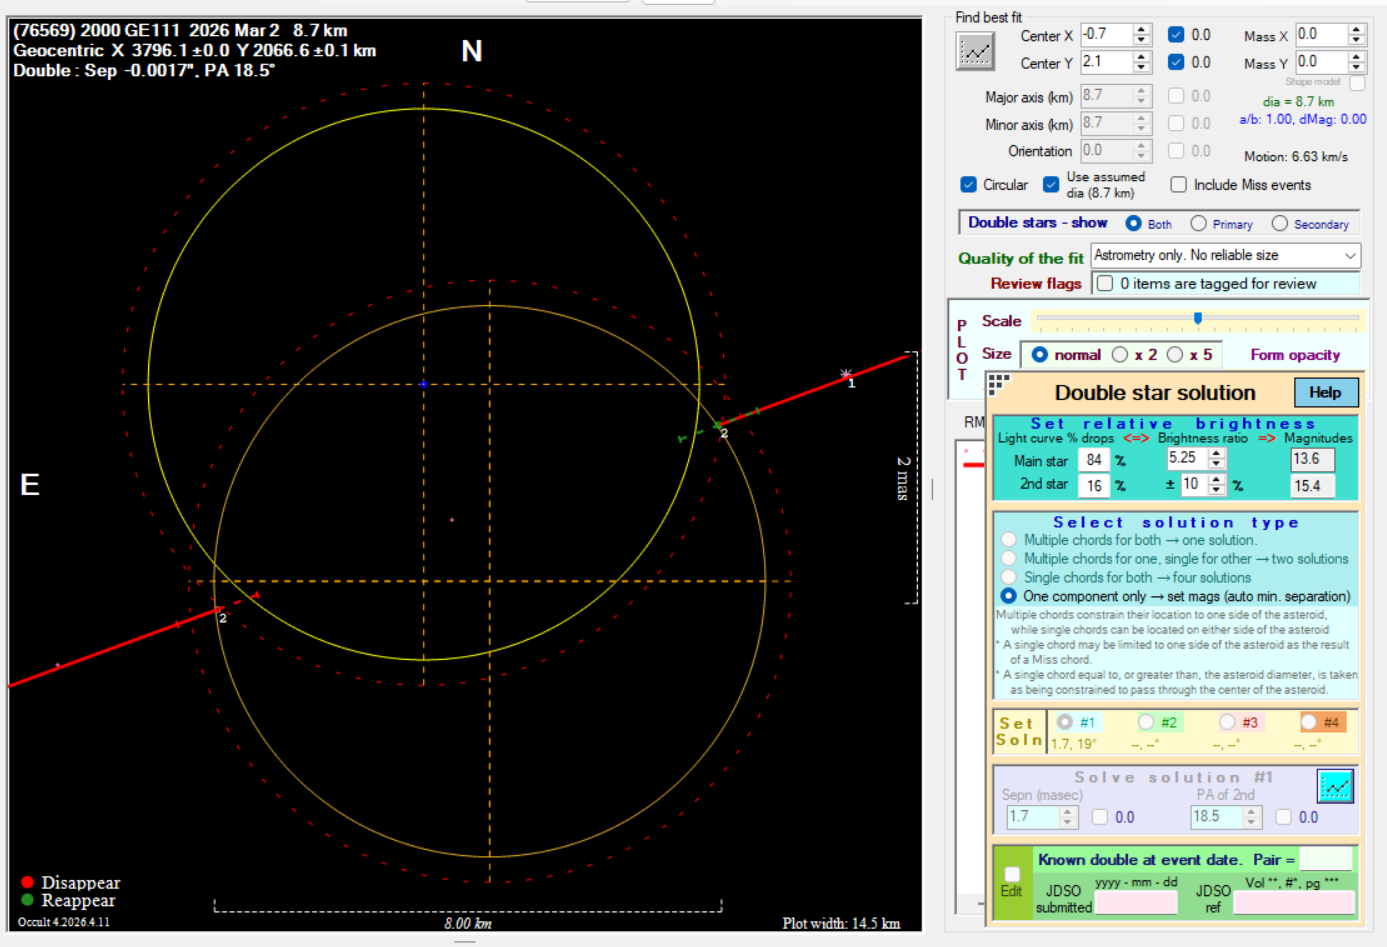Click the Main star % drop field
Image resolution: width=1387 pixels, height=947 pixels.
coord(1094,460)
